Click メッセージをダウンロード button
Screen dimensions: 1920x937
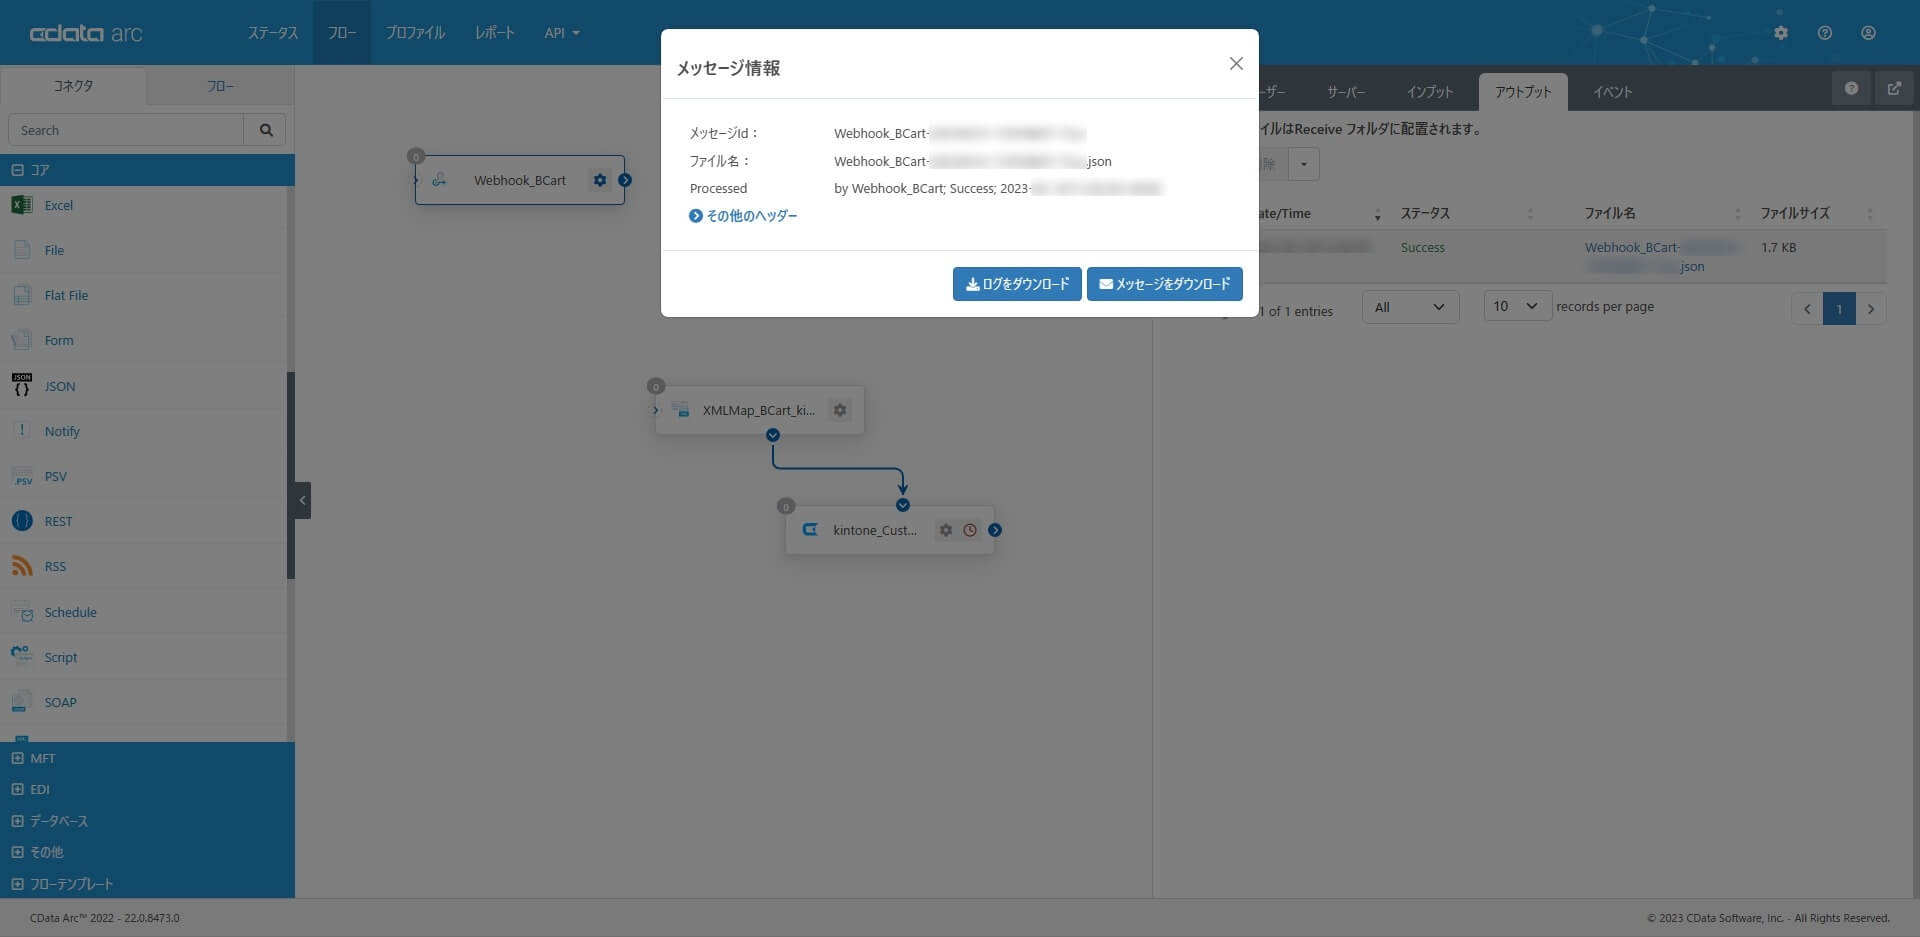[1165, 284]
